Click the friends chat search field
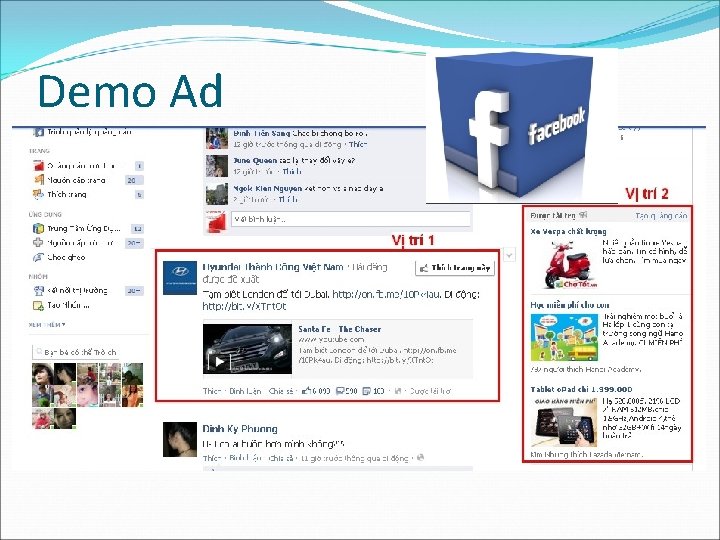This screenshot has height=540, width=720. pos(76,352)
